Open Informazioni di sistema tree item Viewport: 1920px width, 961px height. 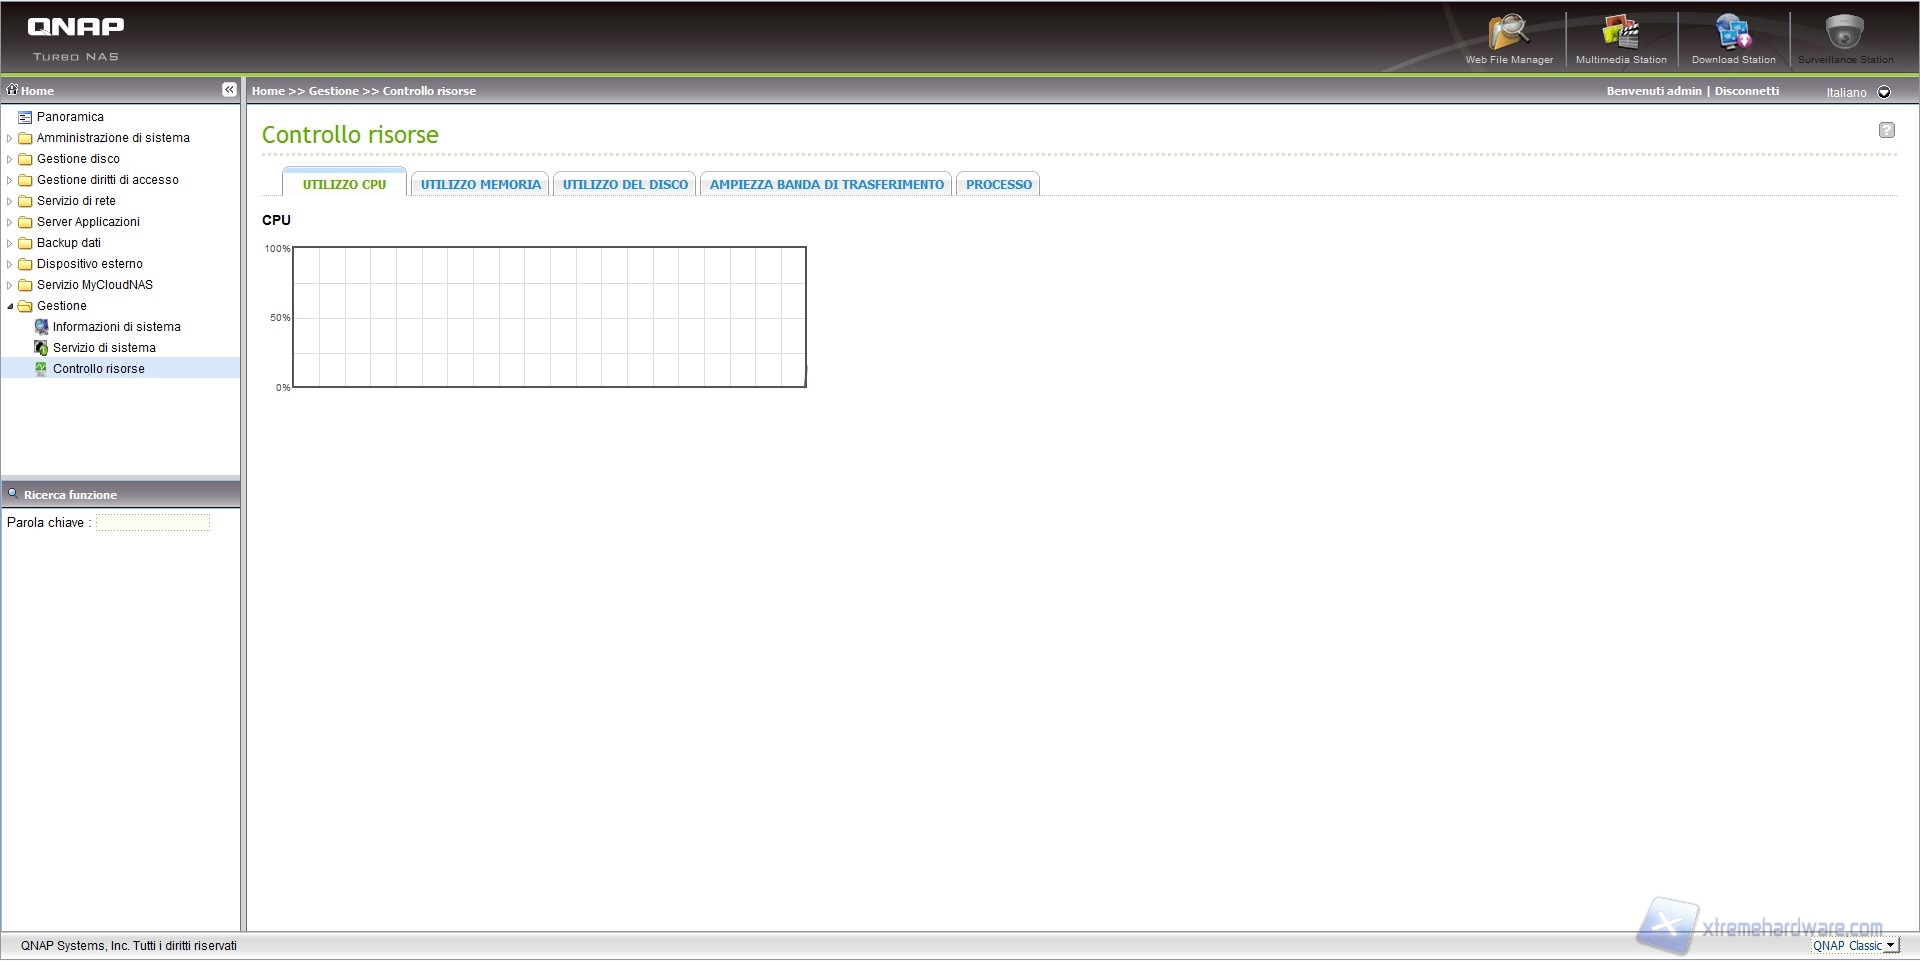tap(116, 327)
